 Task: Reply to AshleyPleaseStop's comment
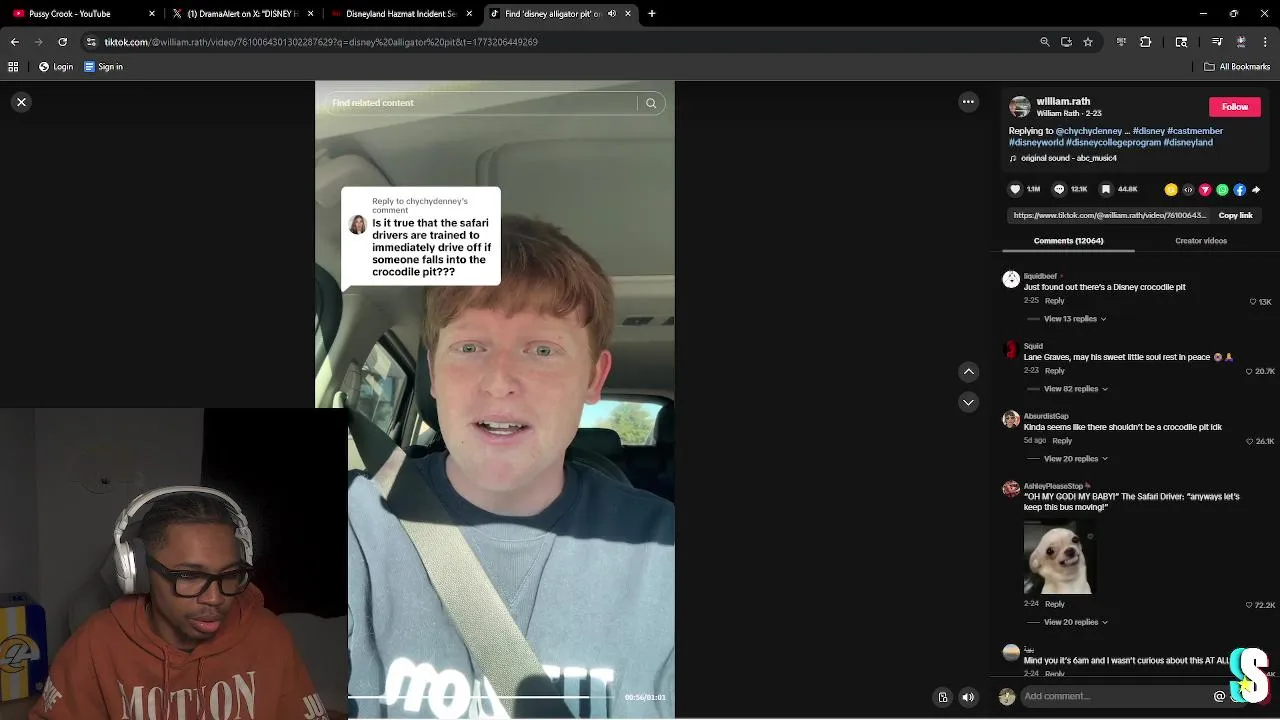click(1054, 604)
